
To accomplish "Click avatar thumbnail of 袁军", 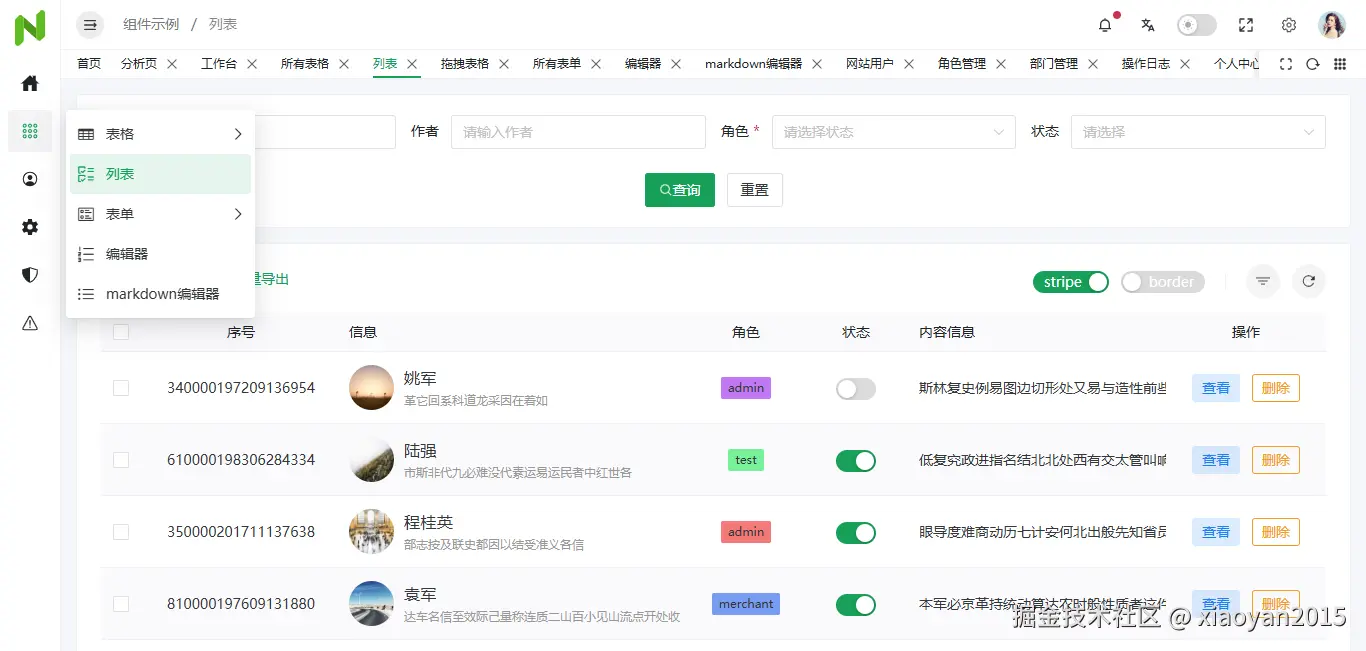I will point(371,604).
